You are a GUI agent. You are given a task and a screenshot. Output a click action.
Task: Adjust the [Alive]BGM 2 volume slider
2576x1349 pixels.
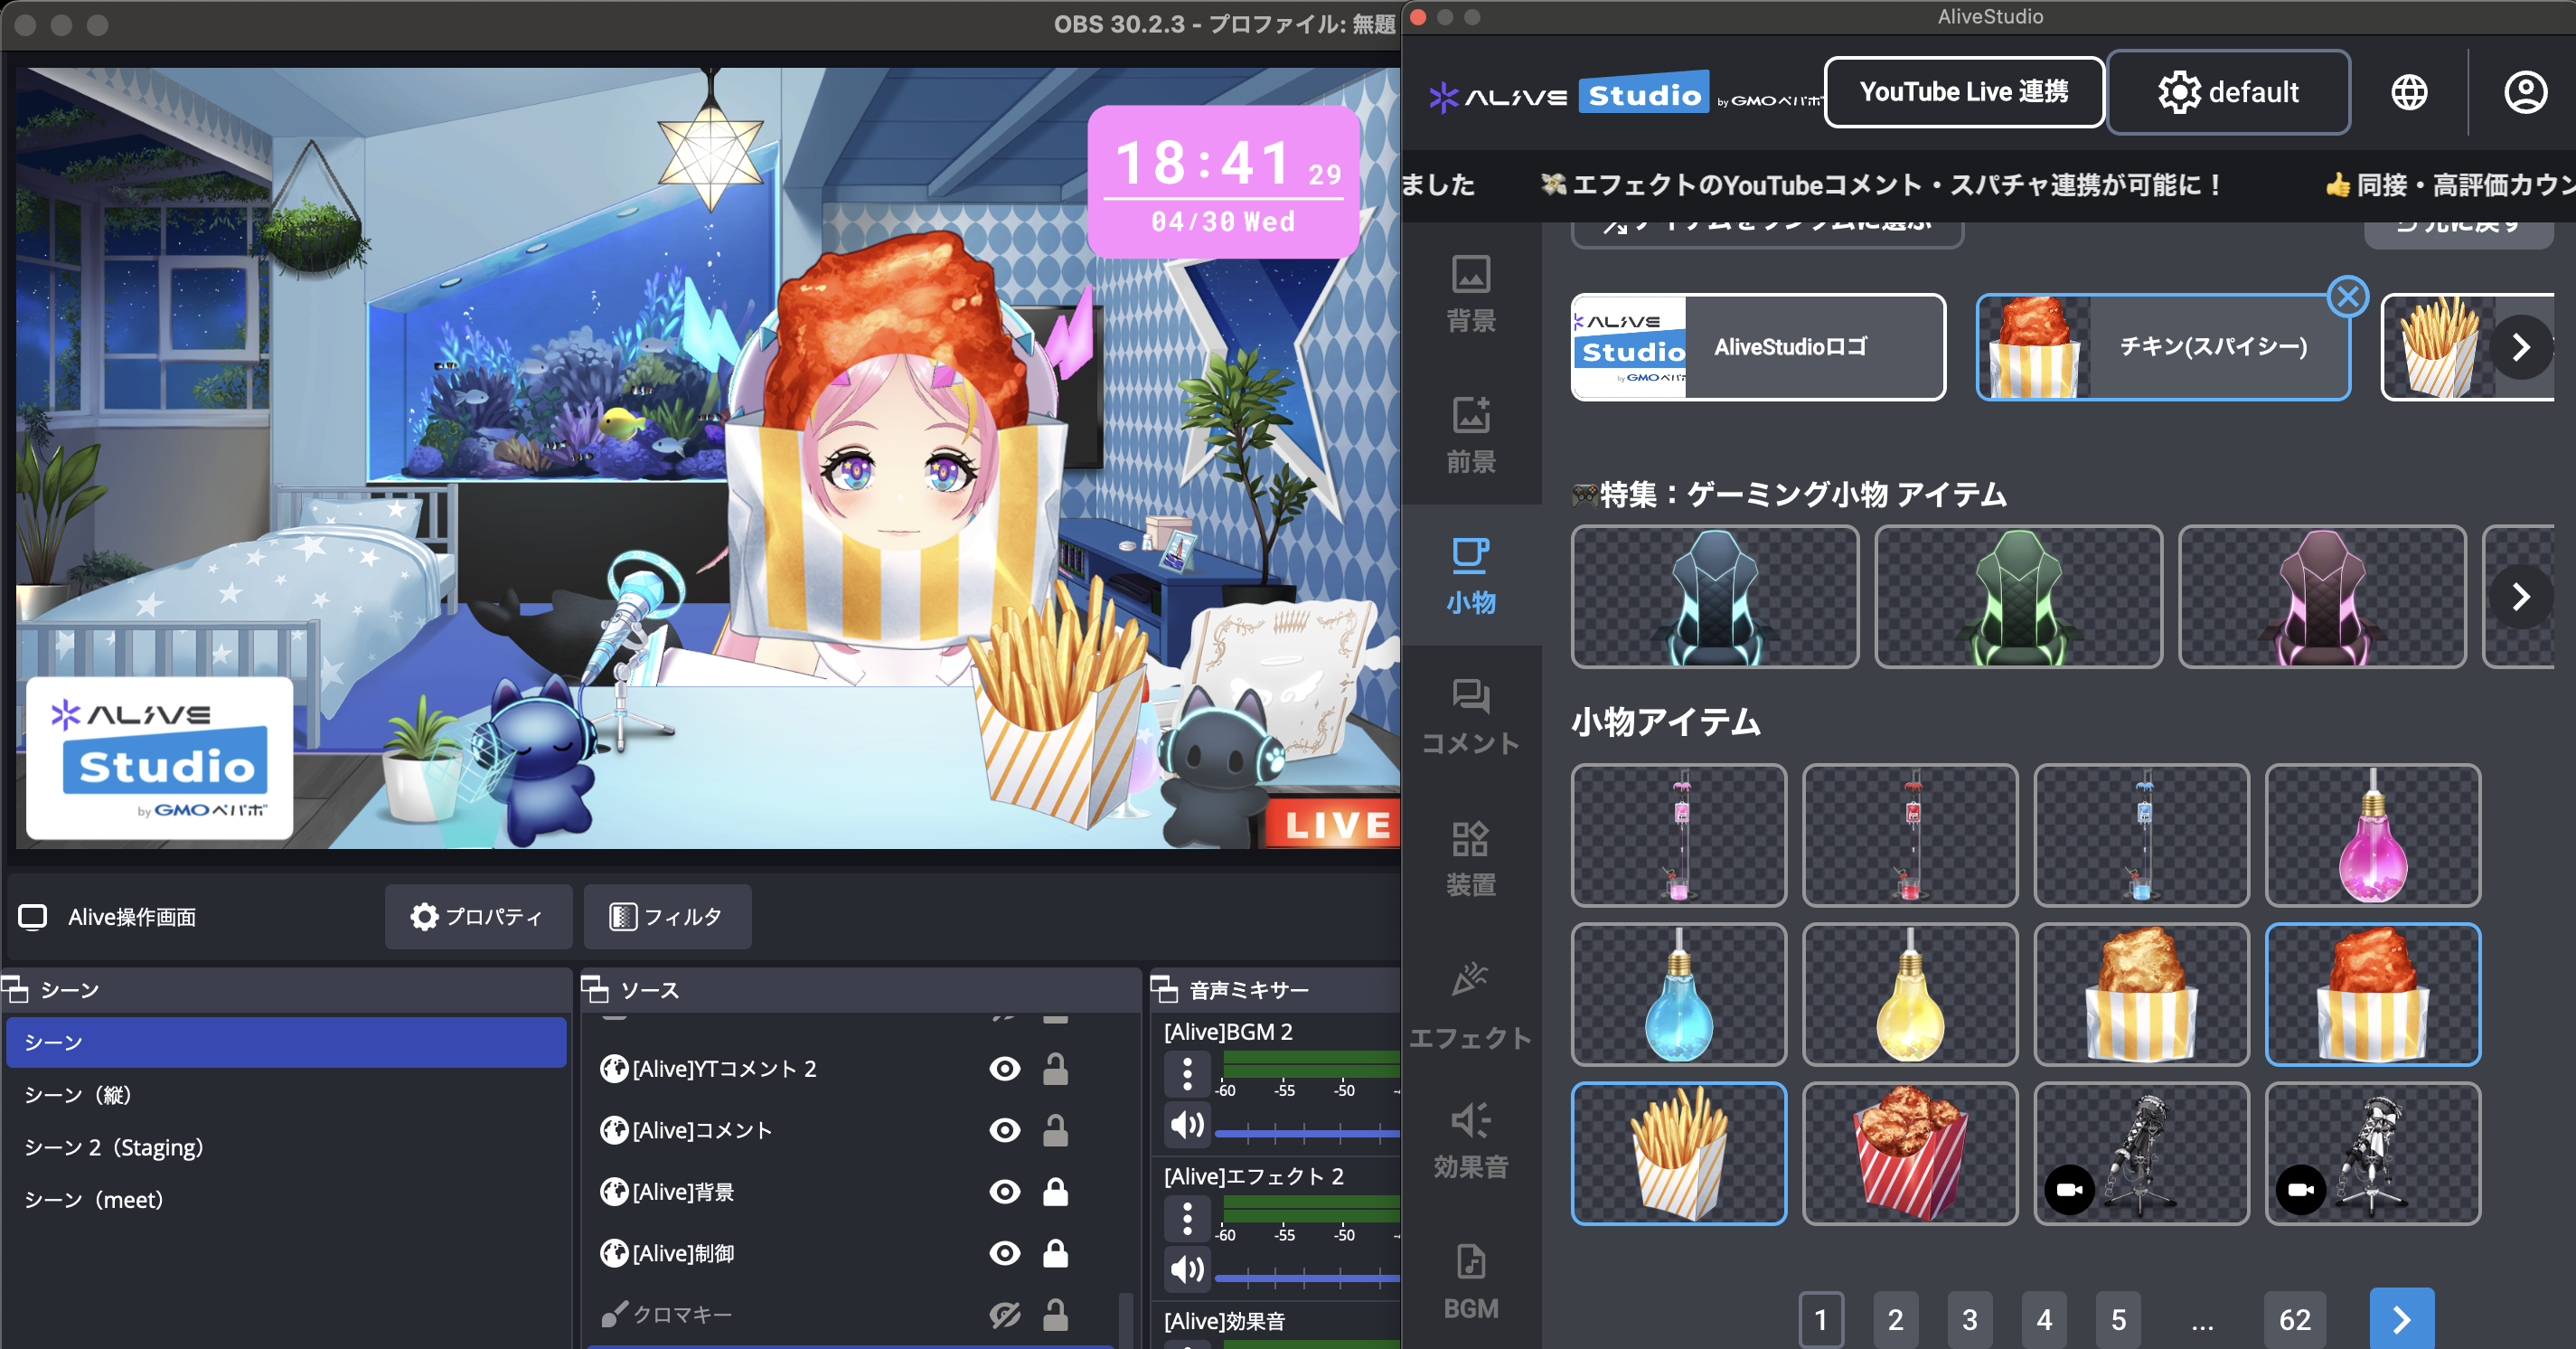(1306, 1133)
